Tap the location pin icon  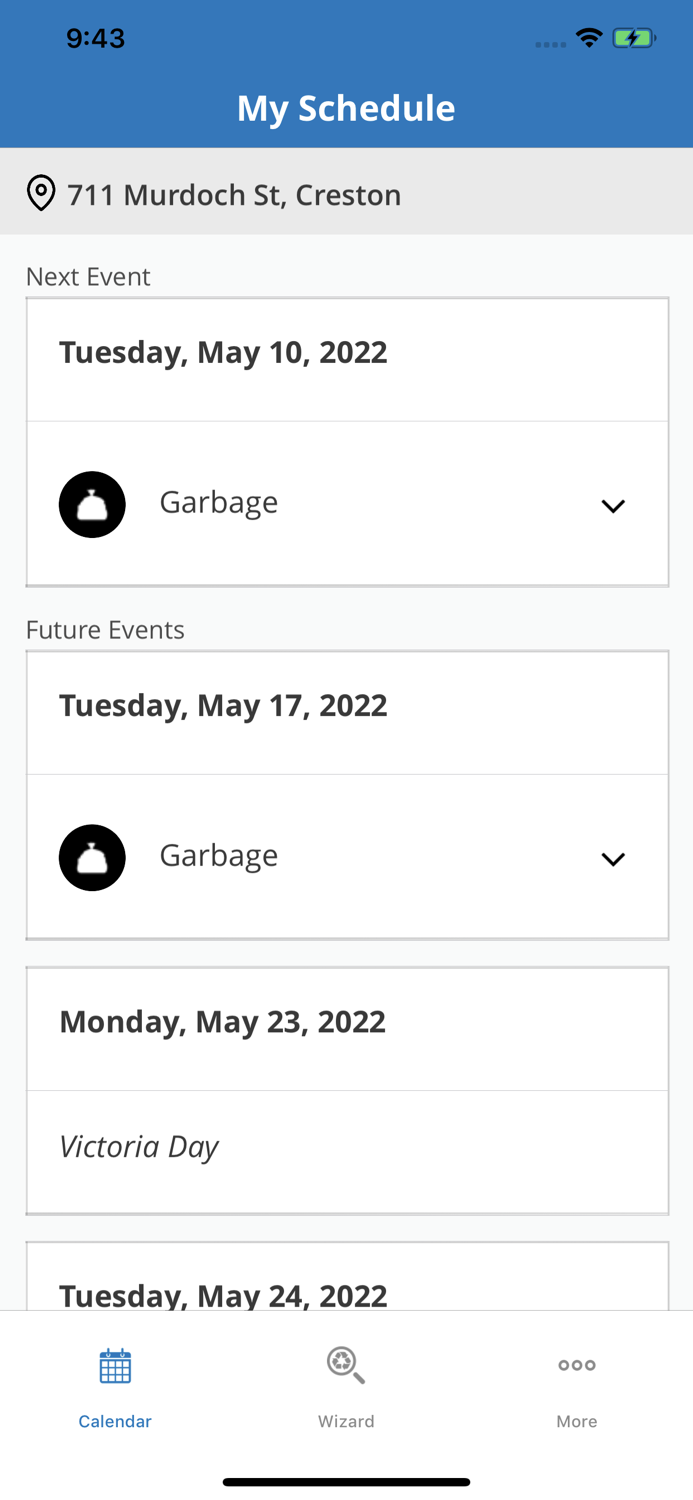(41, 193)
